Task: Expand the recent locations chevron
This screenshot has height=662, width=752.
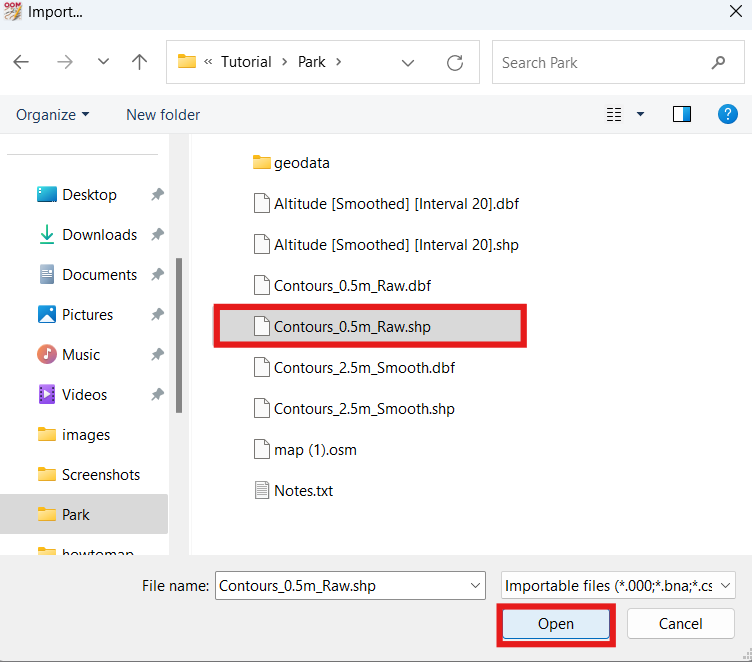Action: pyautogui.click(x=103, y=62)
